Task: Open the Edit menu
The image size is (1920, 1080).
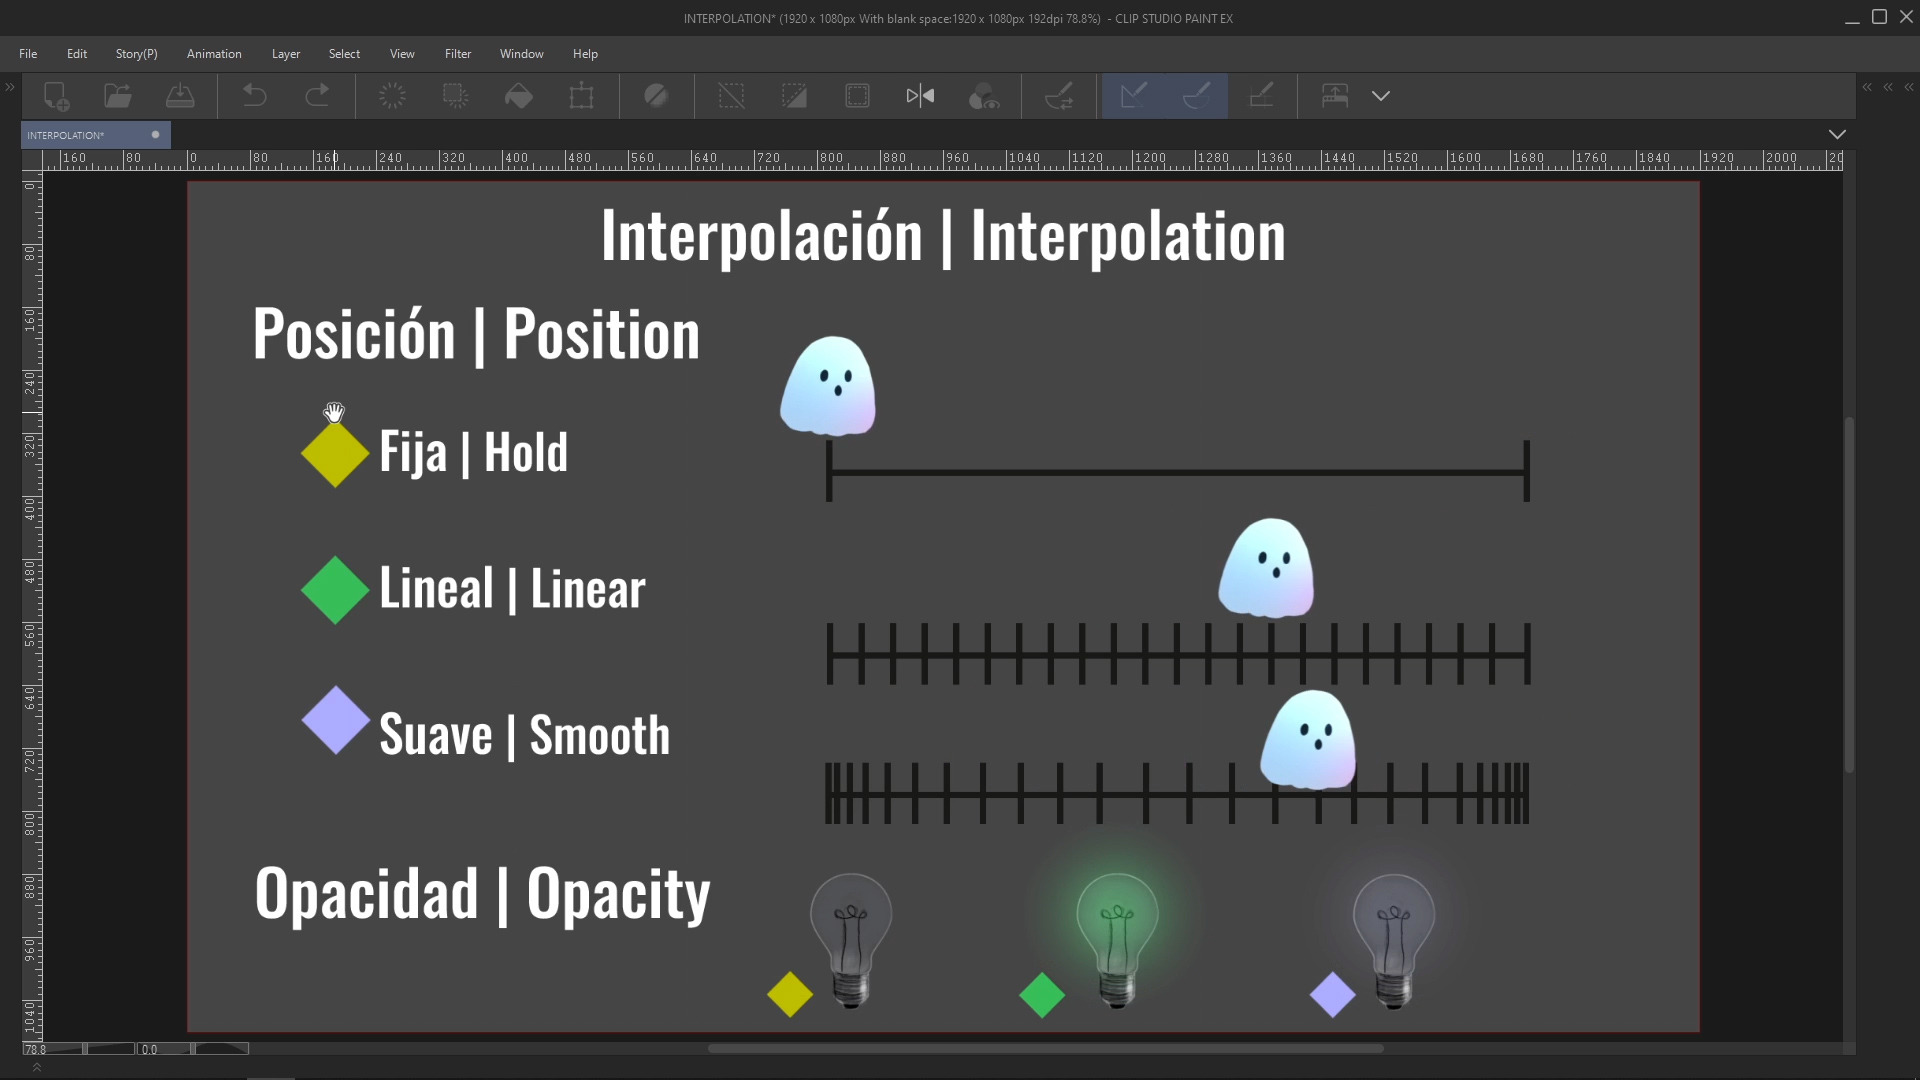Action: coord(77,54)
